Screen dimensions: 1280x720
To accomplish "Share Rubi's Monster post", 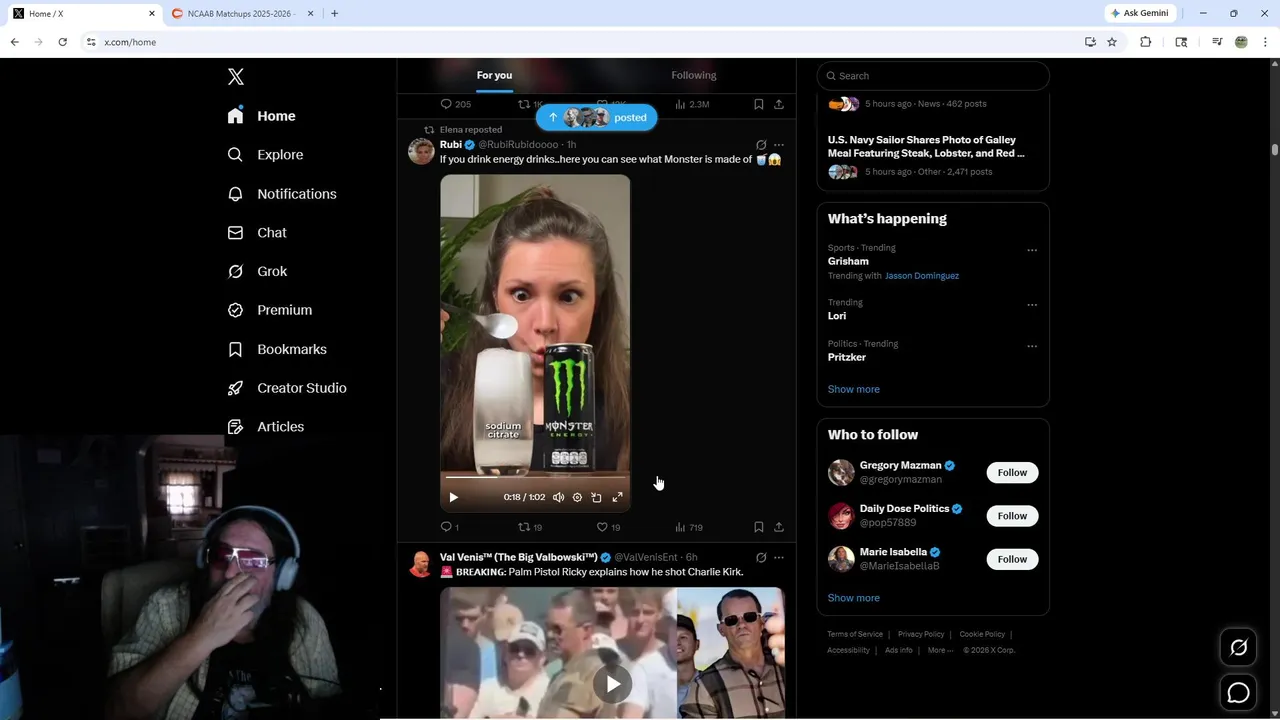I will click(779, 527).
